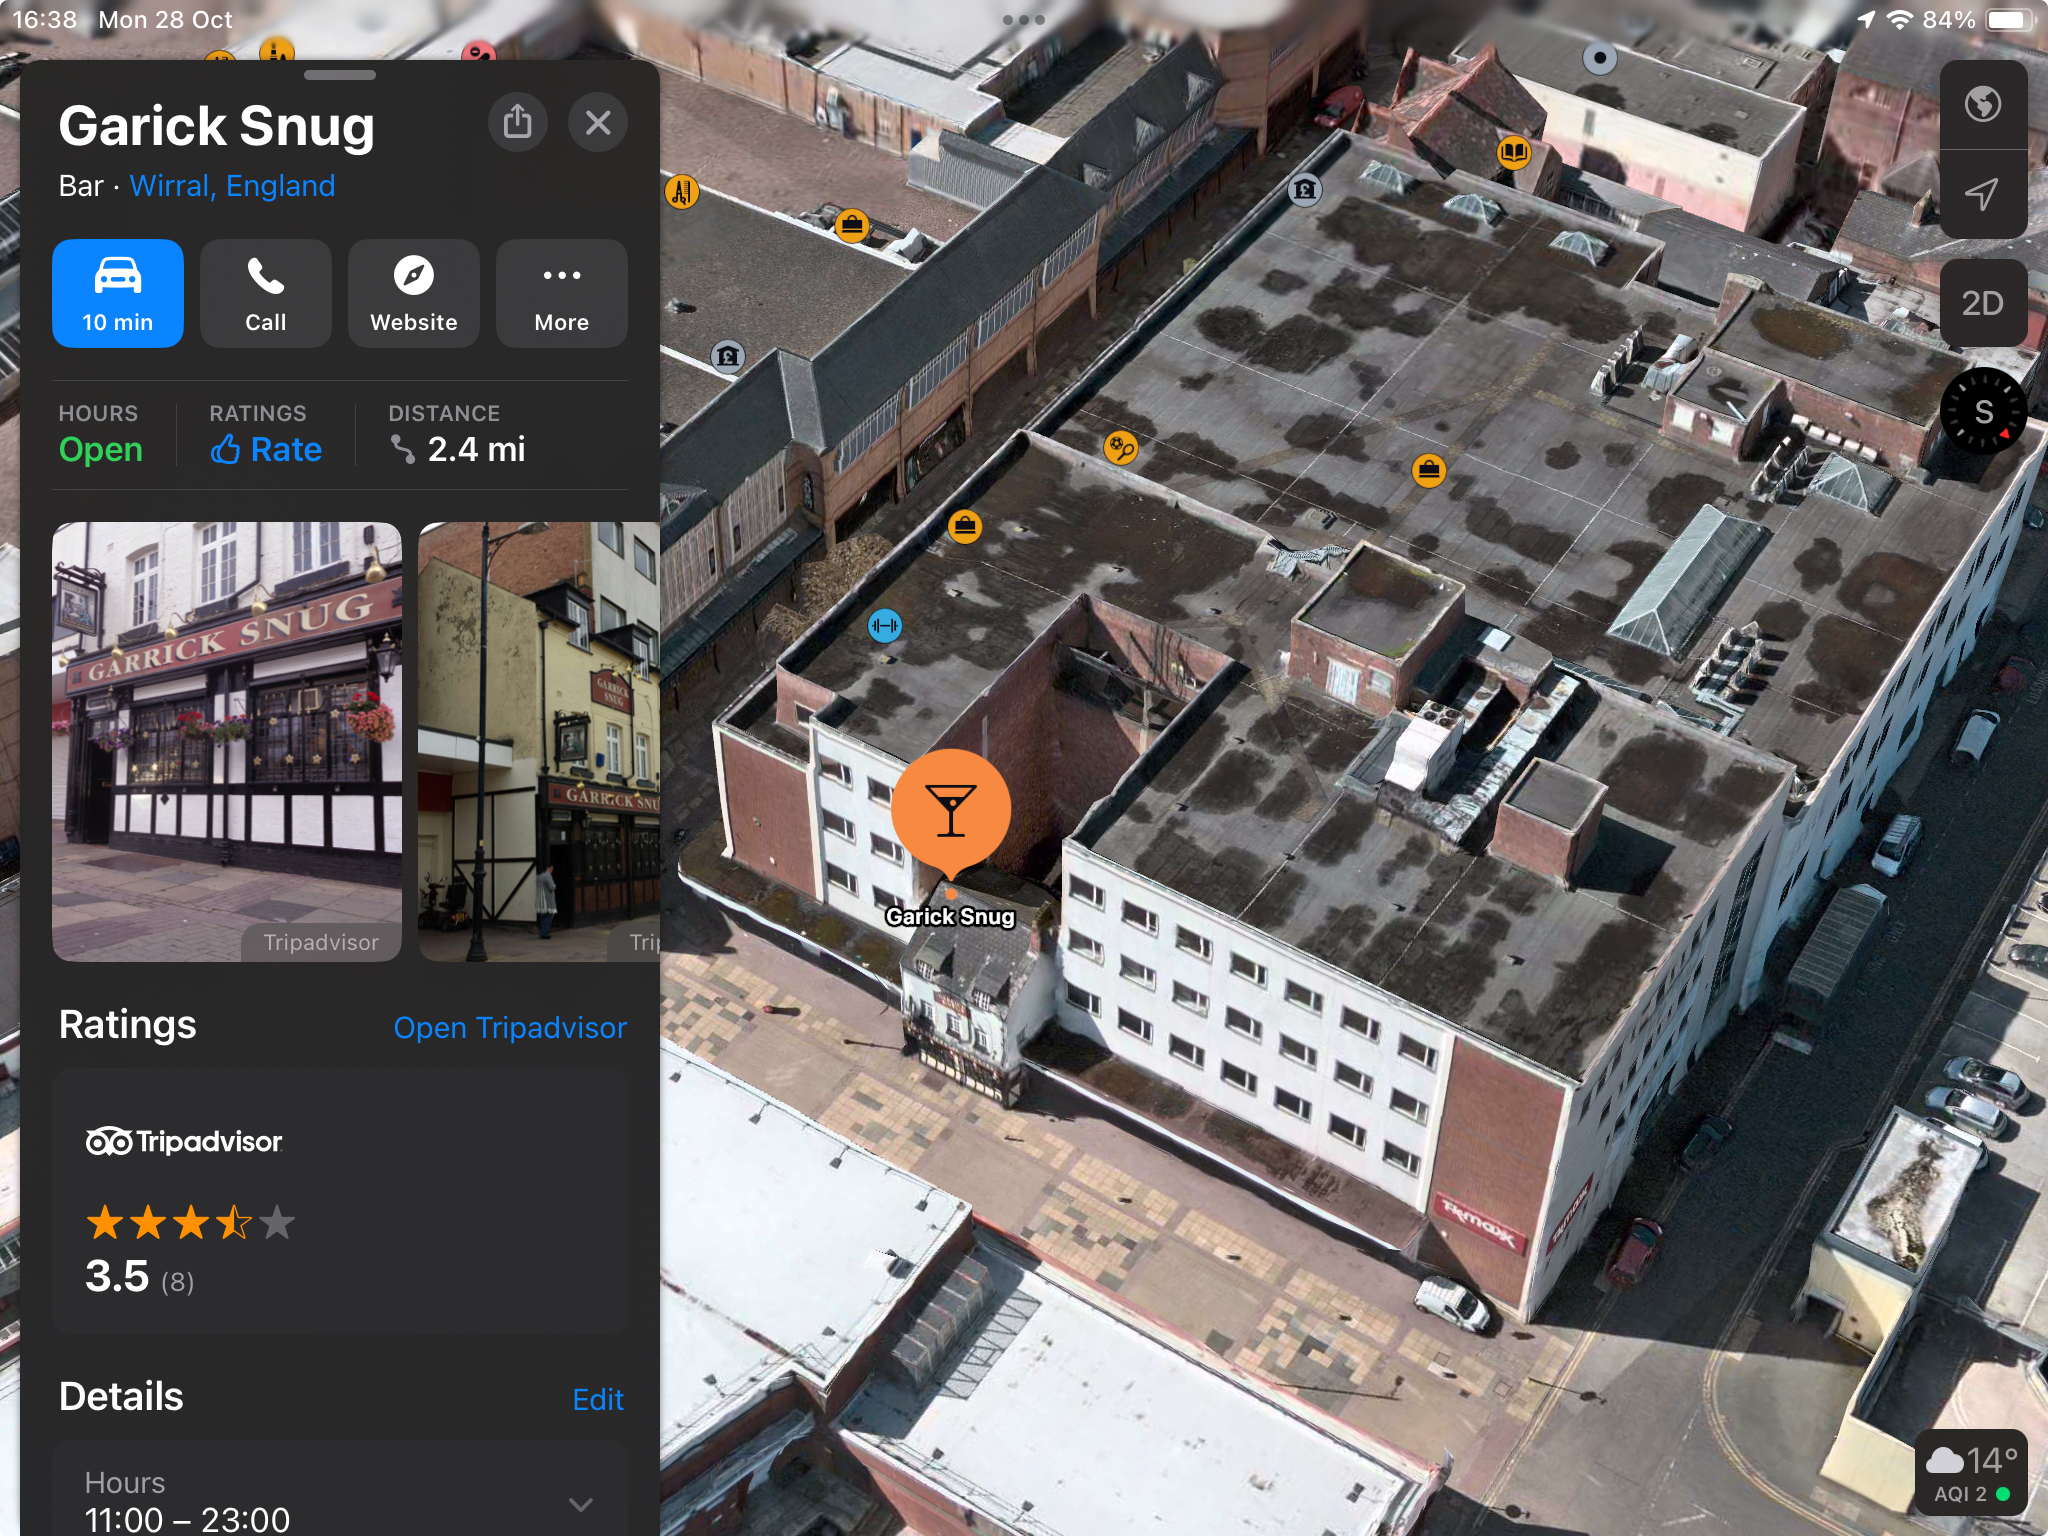Open map mode globe icon

point(1982,105)
